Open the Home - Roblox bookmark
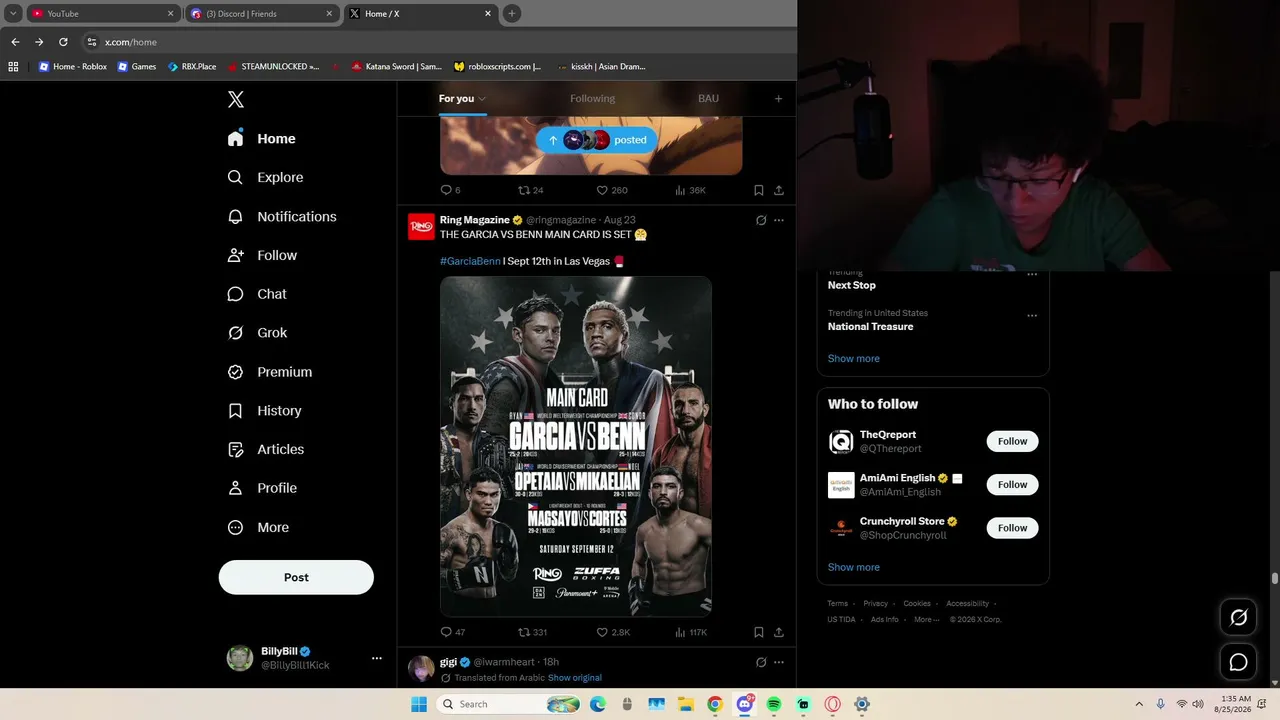The image size is (1280, 720). click(73, 67)
